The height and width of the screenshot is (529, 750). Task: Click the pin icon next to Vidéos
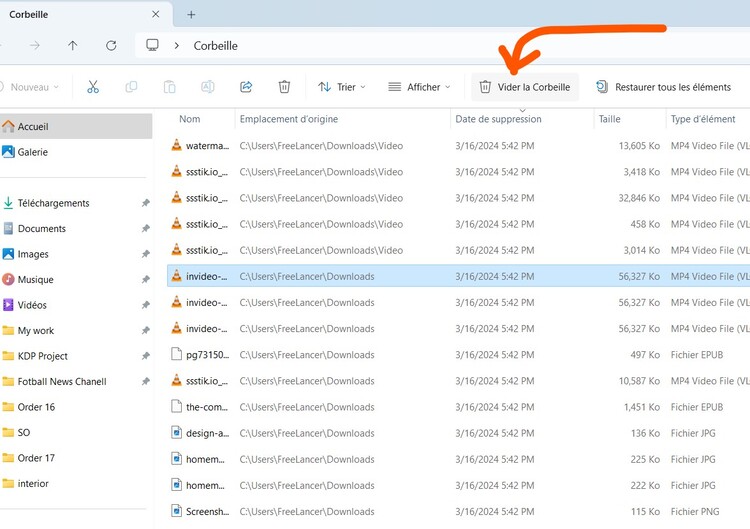click(145, 305)
